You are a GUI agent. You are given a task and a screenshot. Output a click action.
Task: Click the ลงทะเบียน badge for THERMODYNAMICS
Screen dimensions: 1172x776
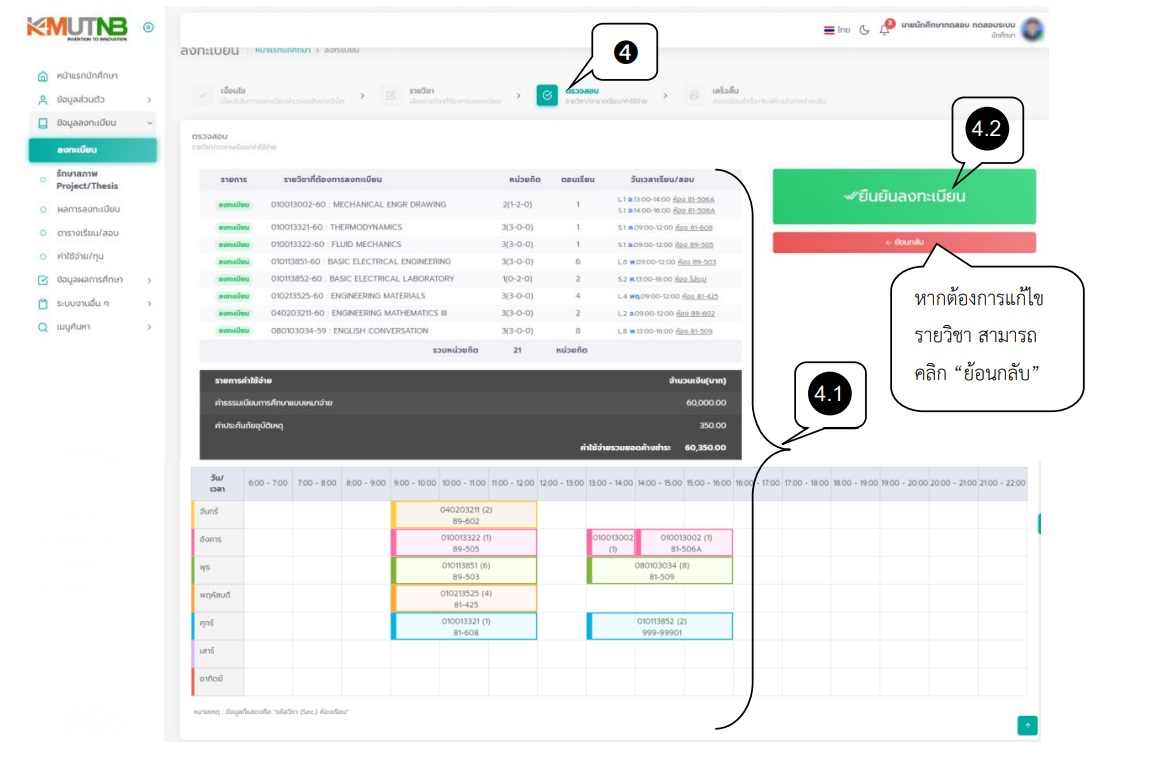pos(234,227)
